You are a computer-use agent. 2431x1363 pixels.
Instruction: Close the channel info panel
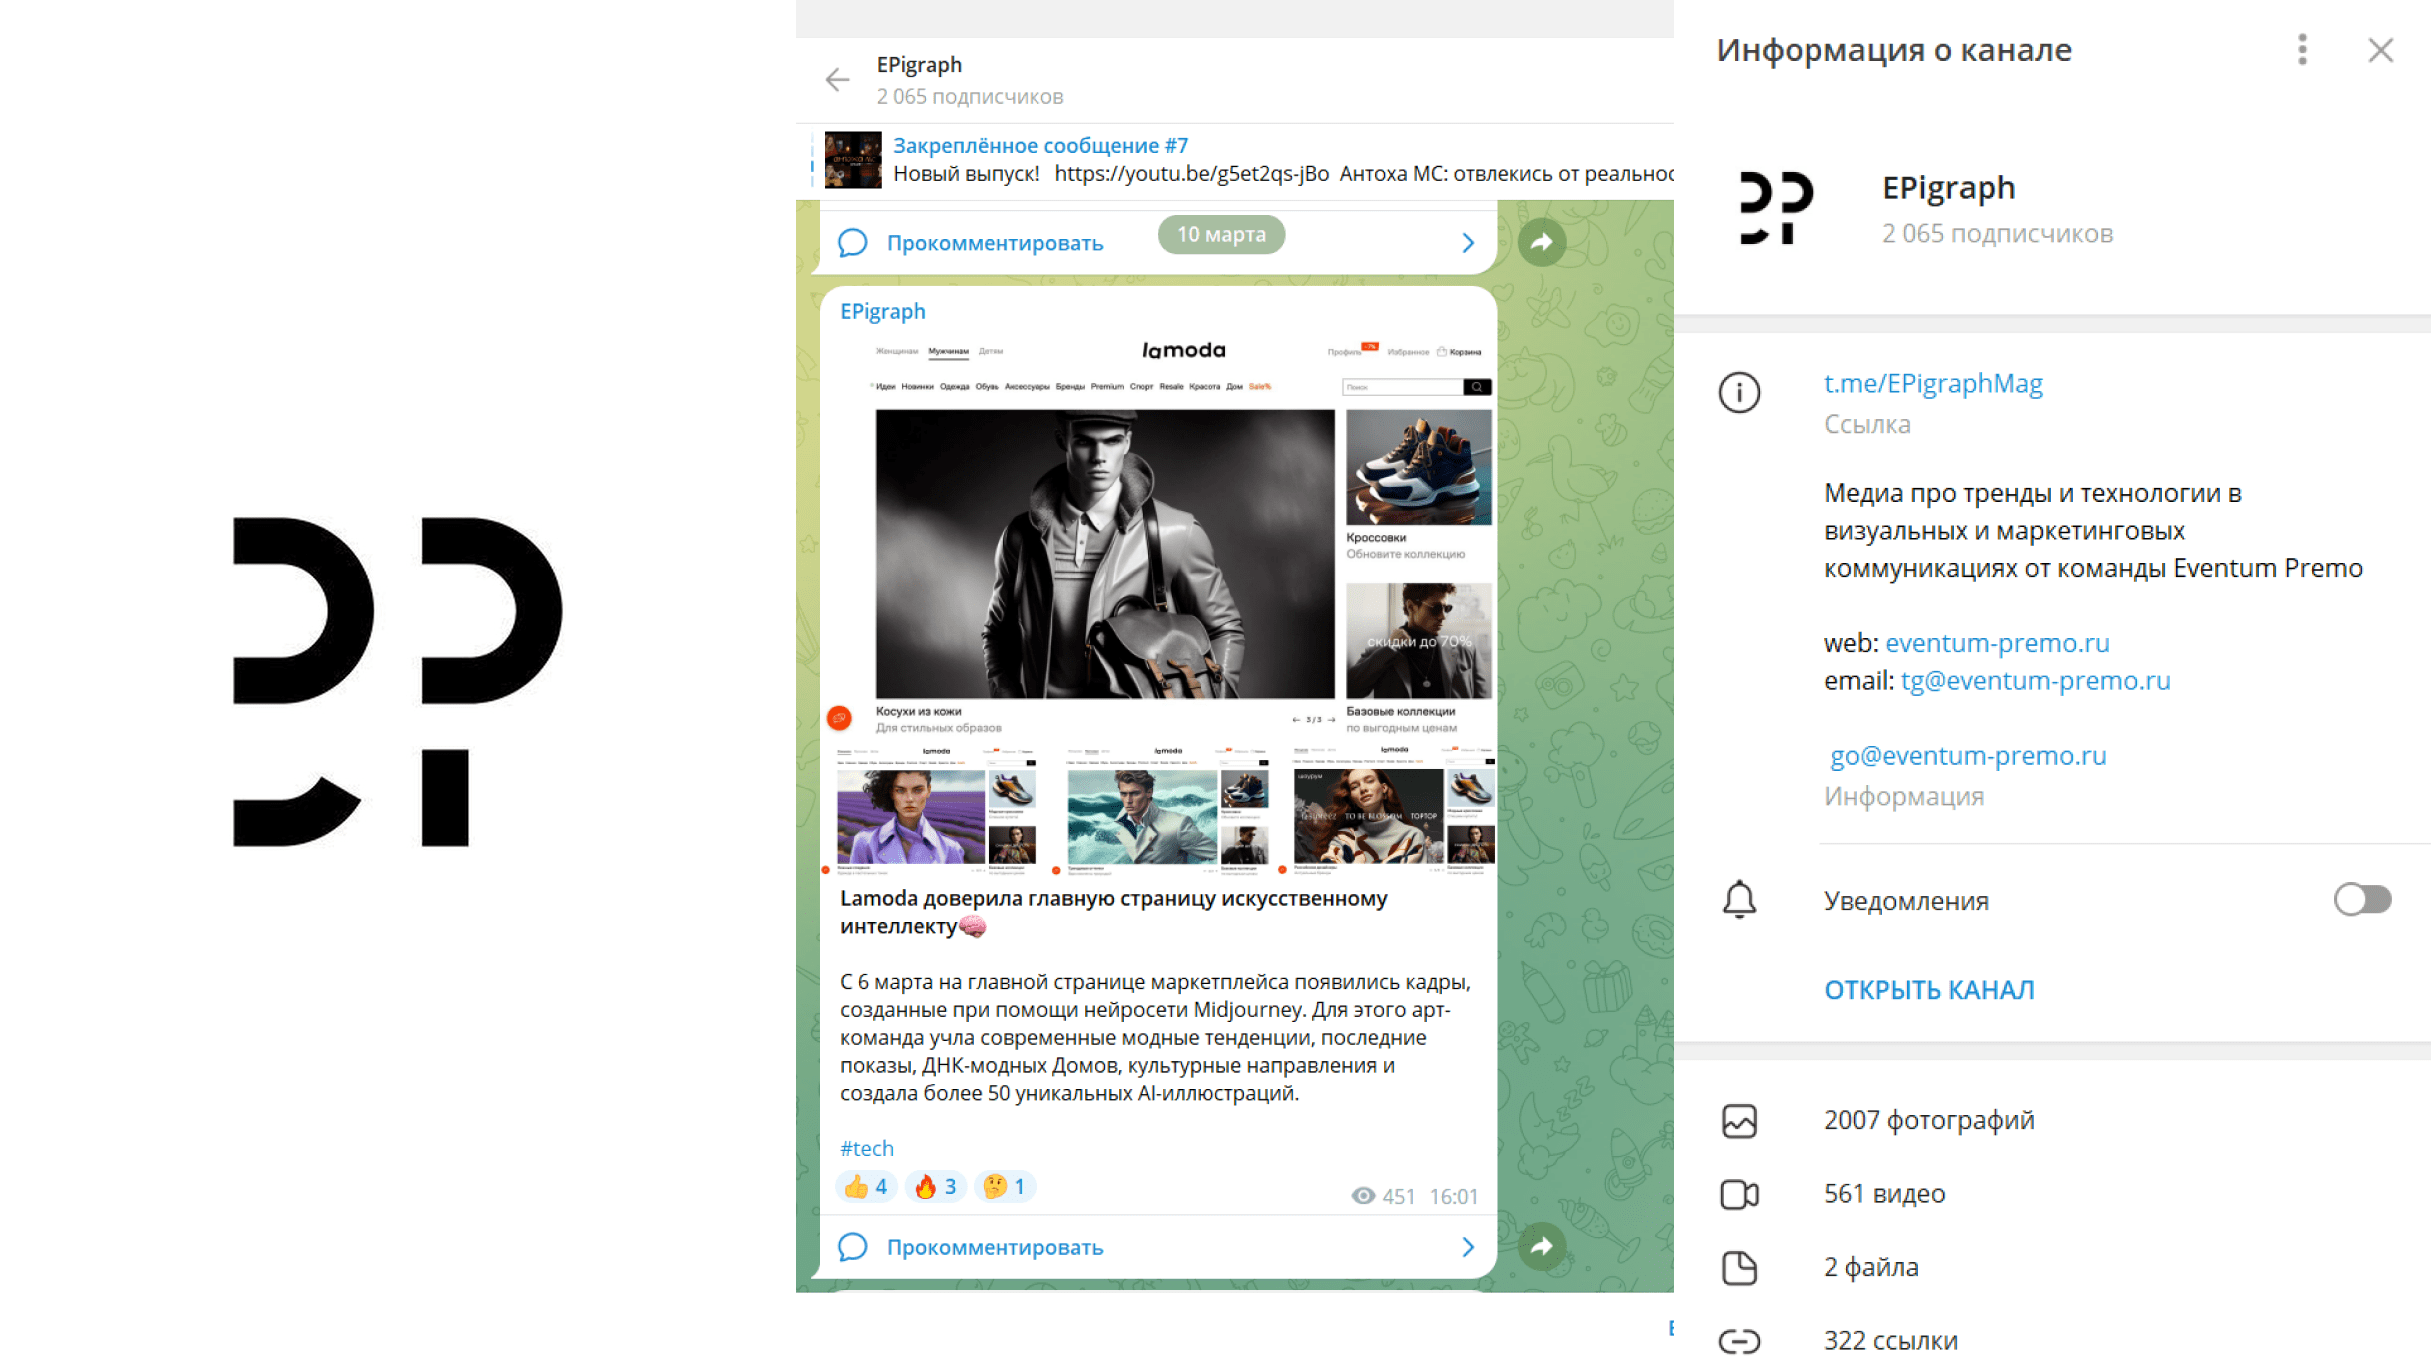[x=2380, y=49]
